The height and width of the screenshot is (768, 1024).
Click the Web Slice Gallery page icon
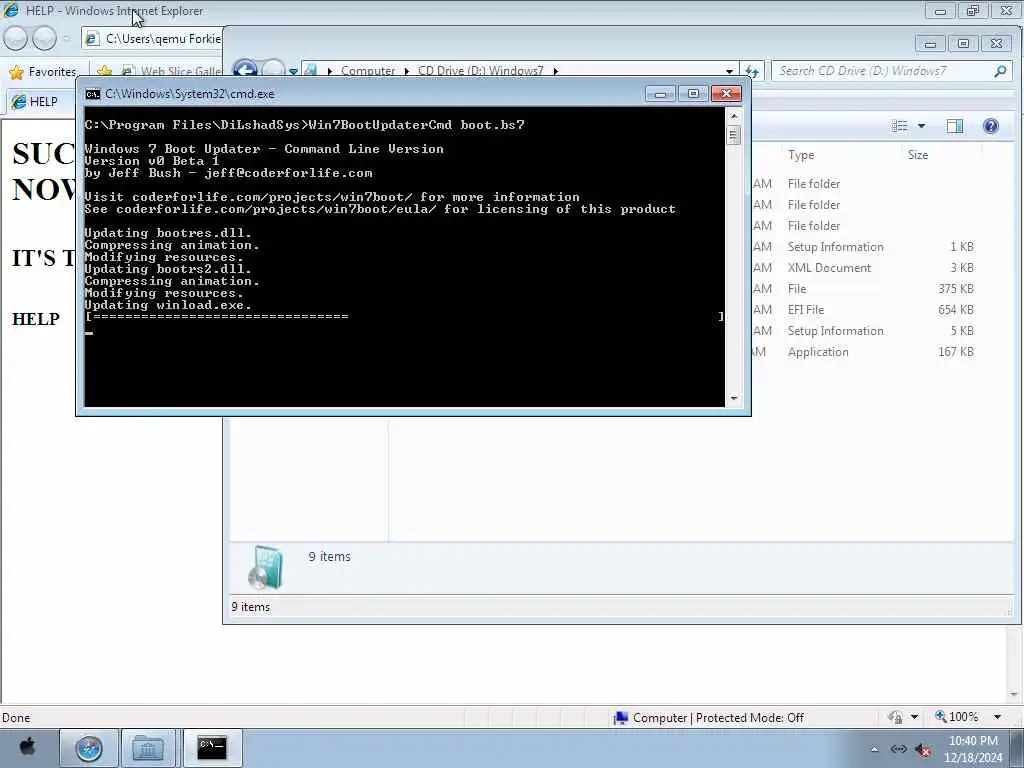(129, 72)
